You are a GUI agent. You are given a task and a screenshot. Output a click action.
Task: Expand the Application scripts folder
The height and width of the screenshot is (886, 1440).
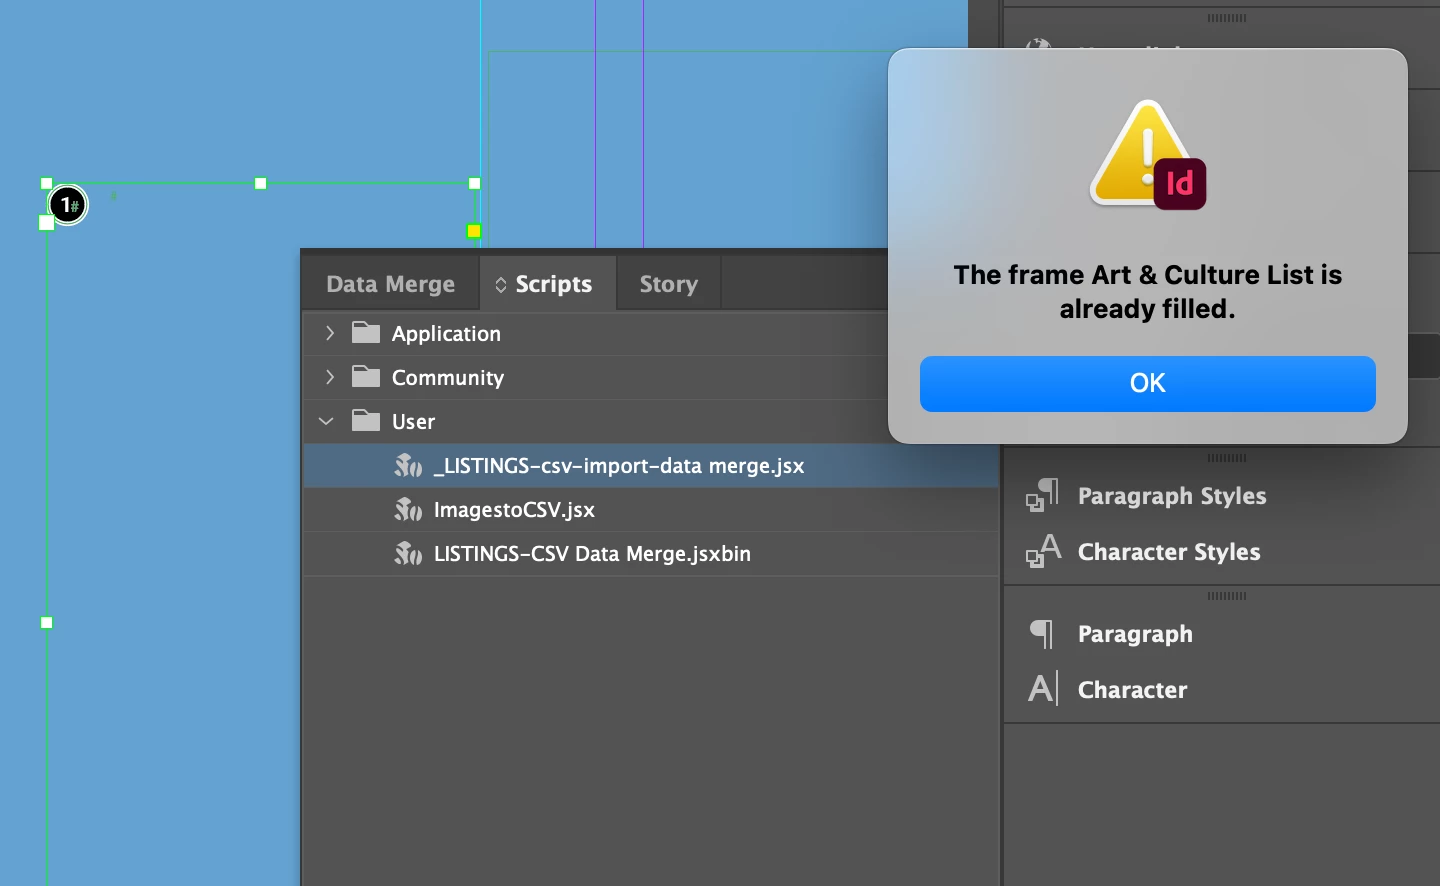pos(329,333)
